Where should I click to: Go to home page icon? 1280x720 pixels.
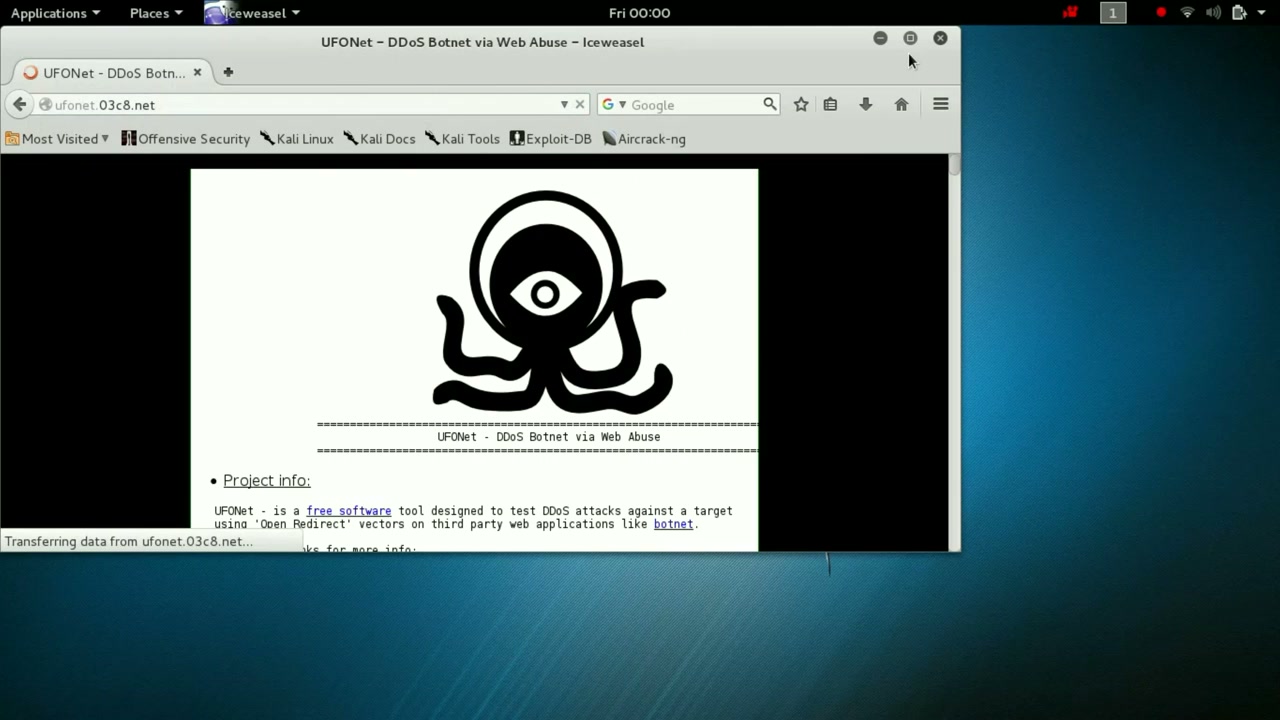click(x=901, y=104)
